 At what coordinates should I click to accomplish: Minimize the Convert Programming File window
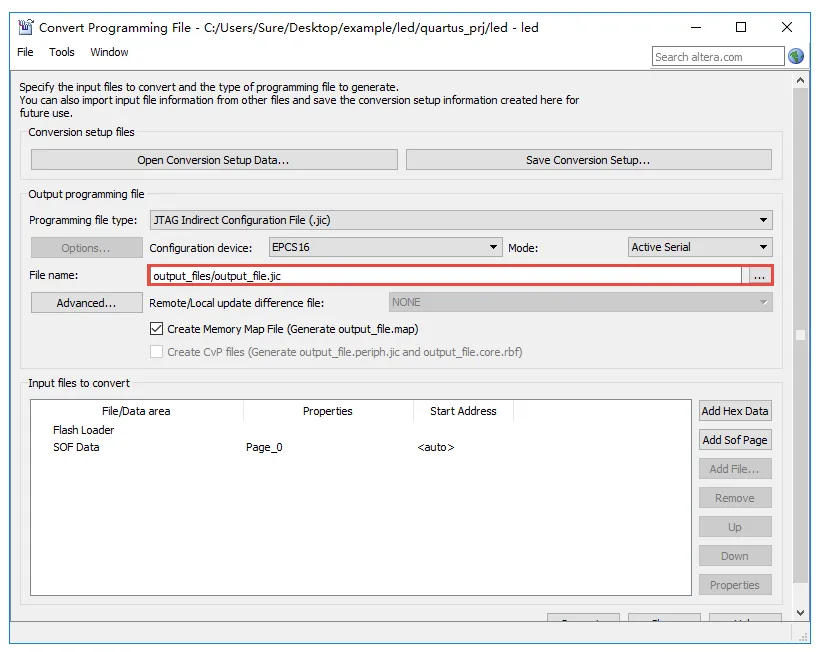(x=696, y=27)
